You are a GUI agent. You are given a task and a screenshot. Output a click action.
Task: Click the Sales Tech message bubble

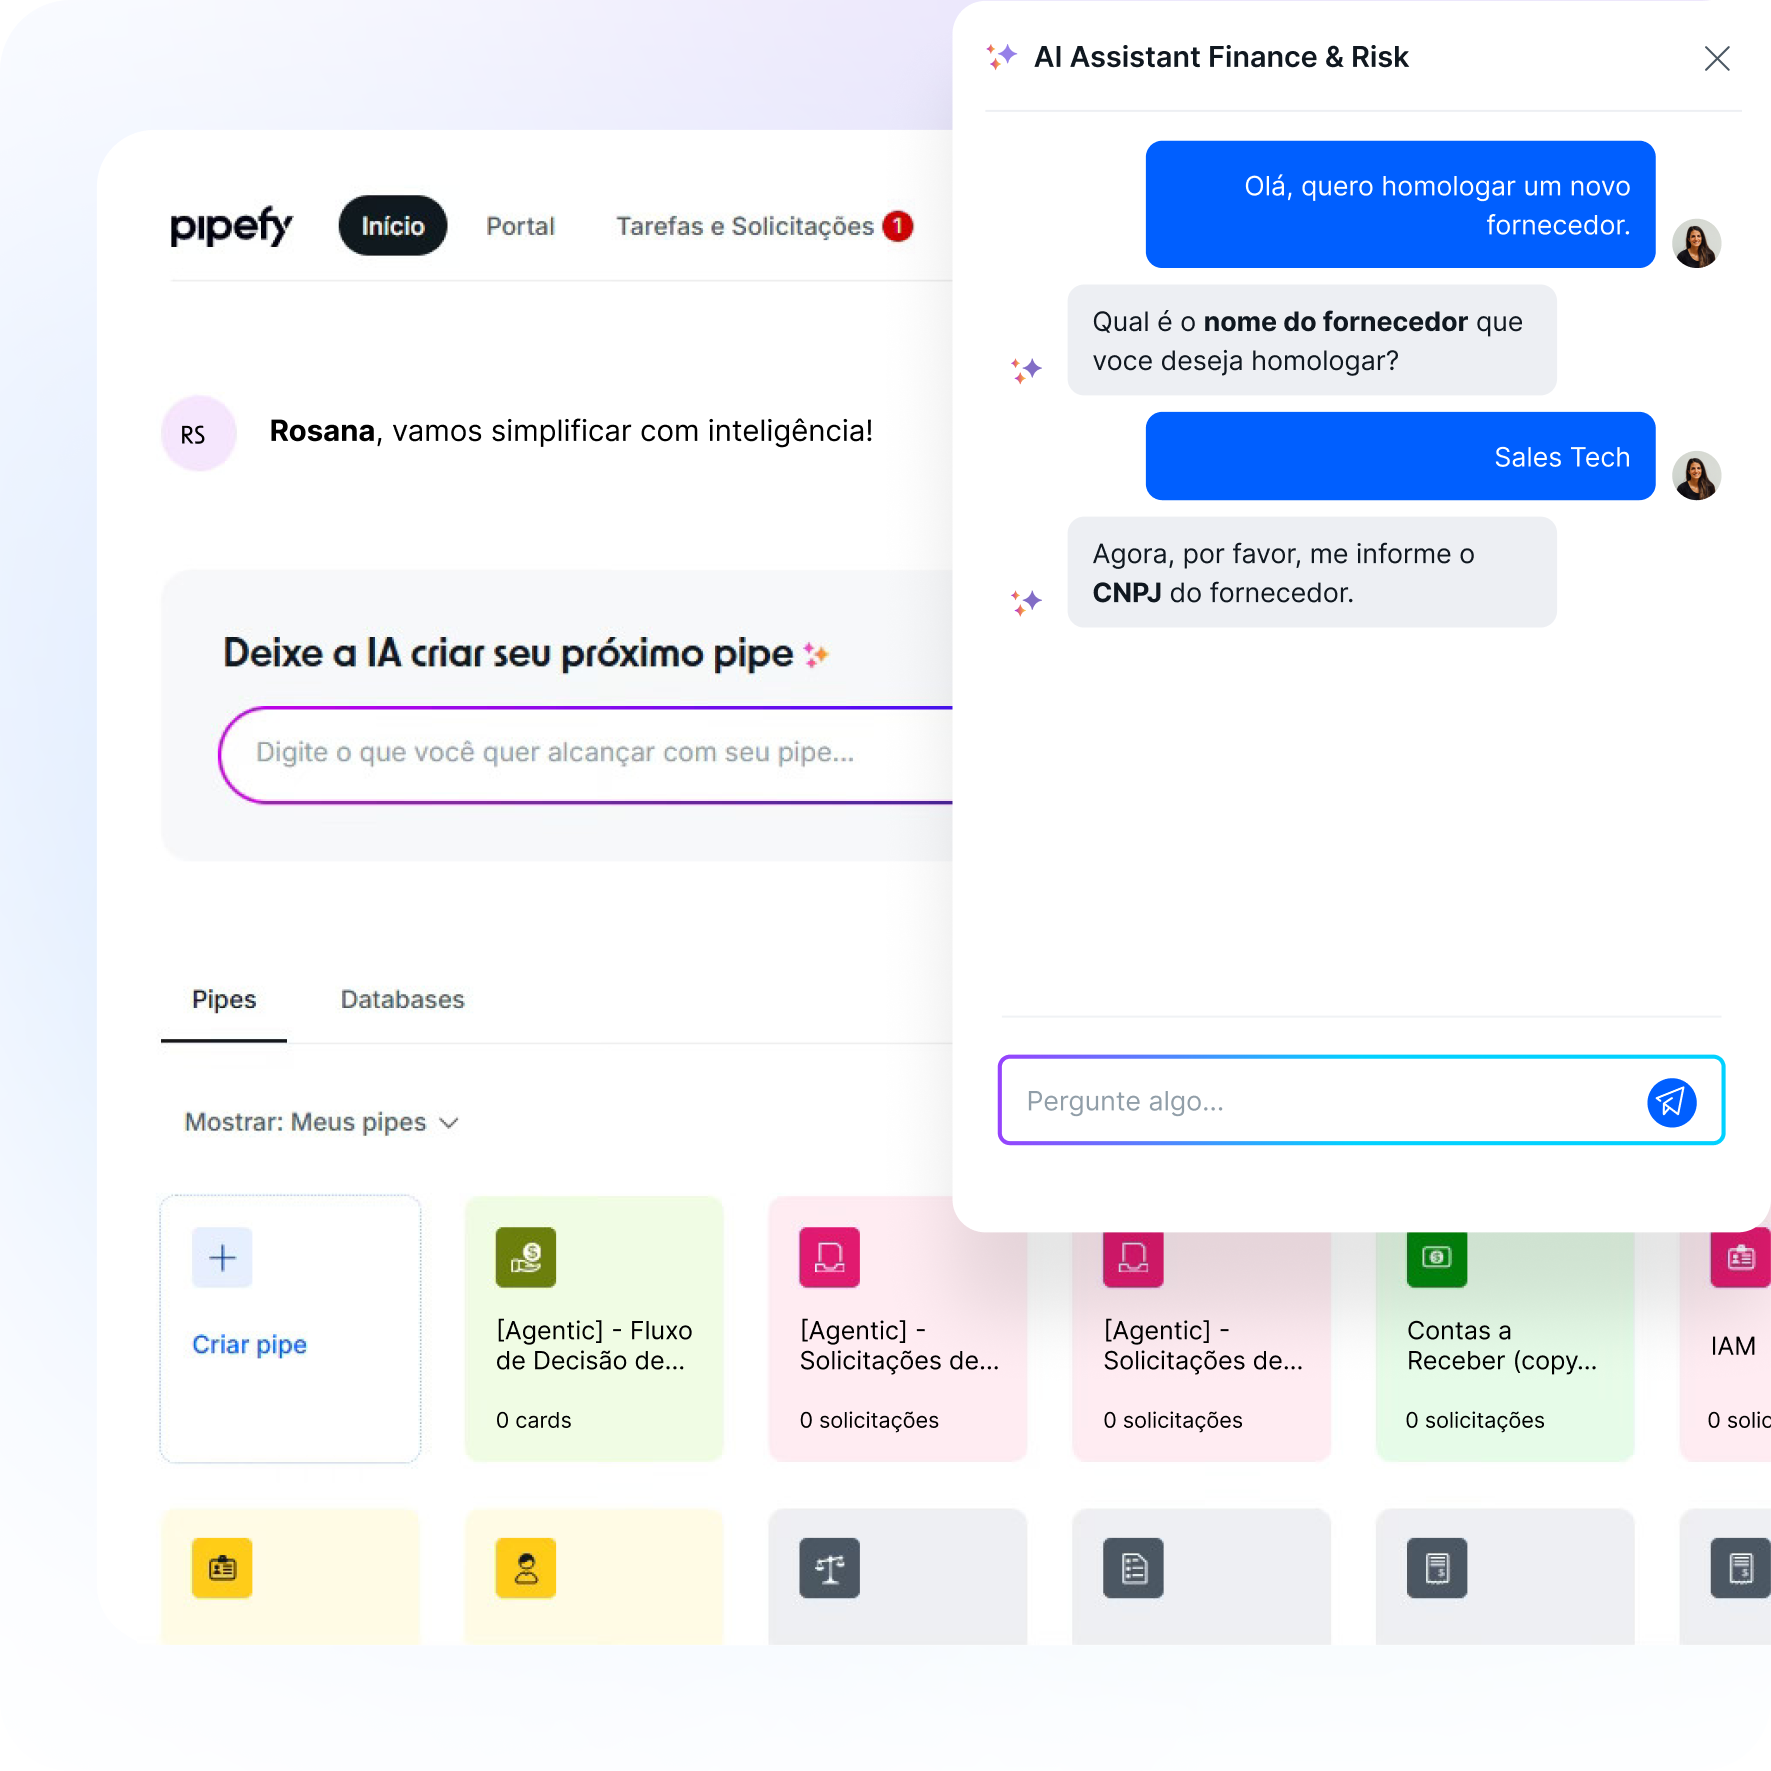[x=1400, y=456]
